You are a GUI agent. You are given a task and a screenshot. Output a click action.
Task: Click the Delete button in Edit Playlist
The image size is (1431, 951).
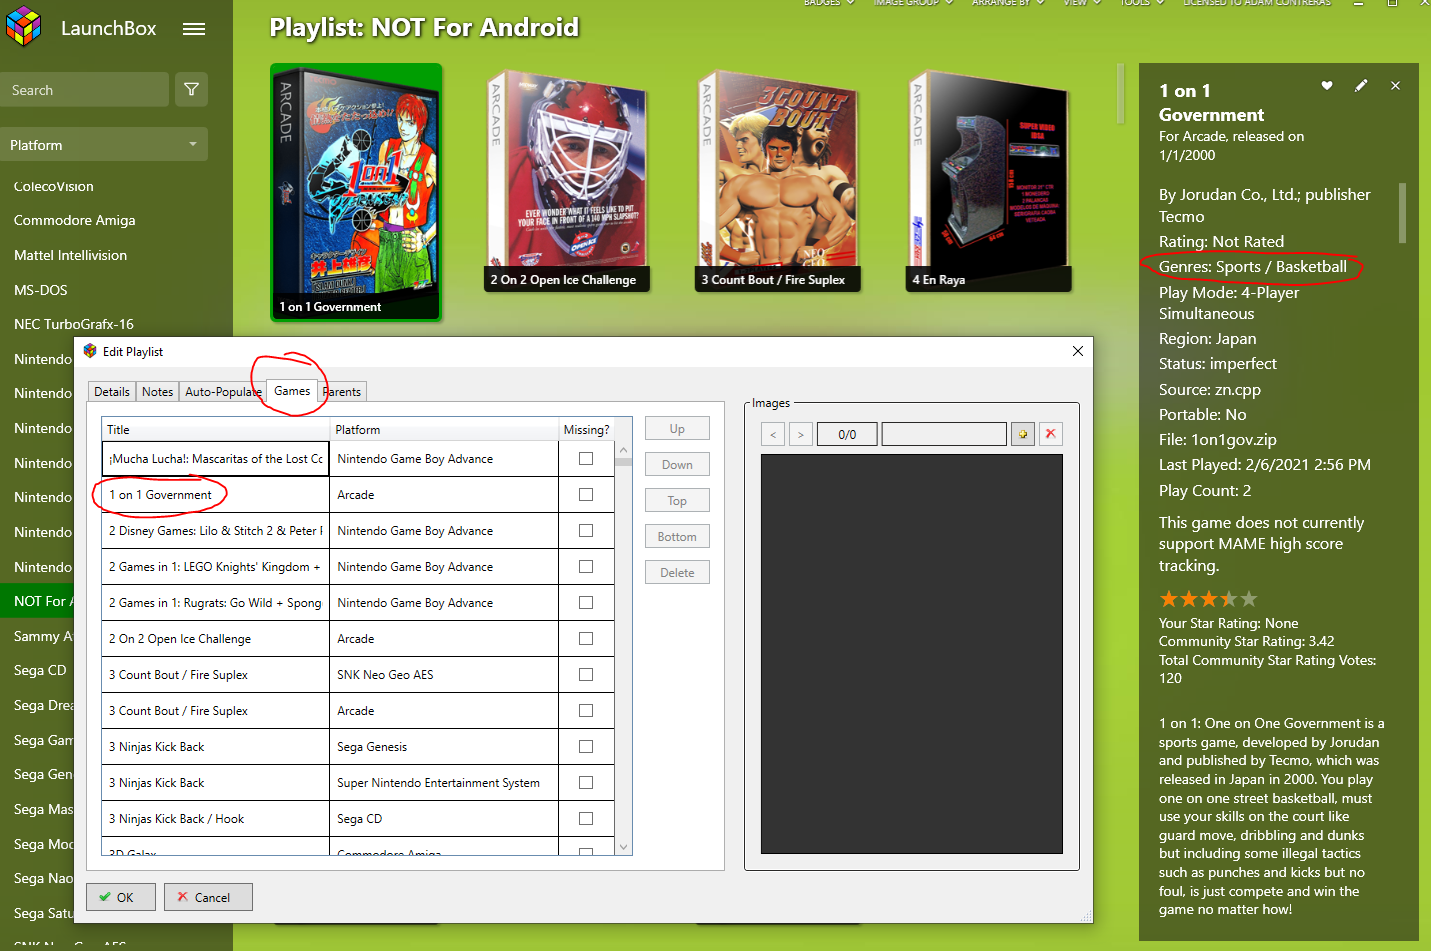[677, 573]
